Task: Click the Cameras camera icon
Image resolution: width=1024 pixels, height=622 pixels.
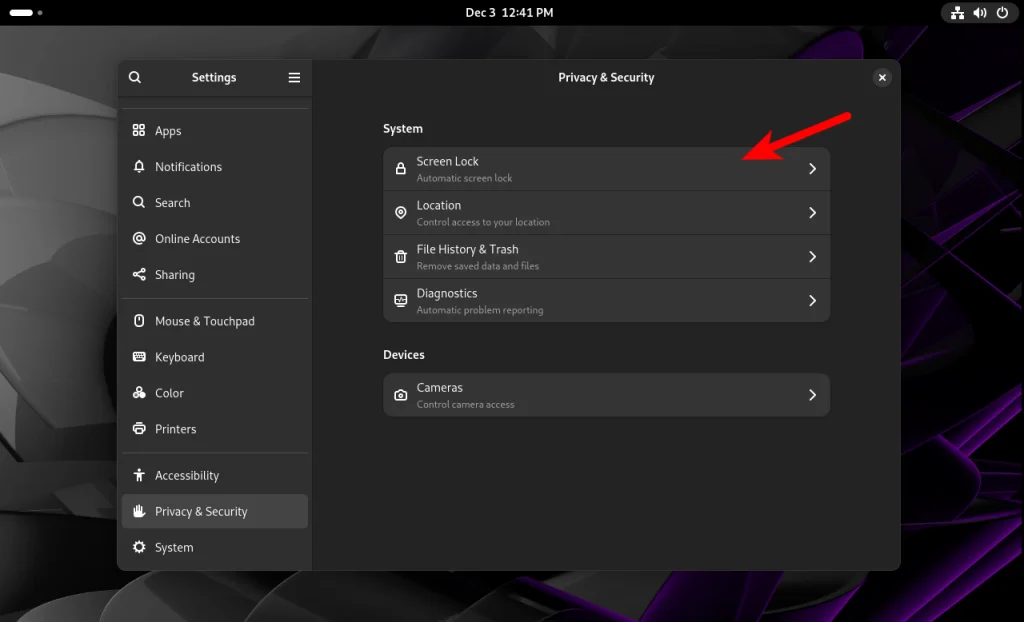Action: coord(400,395)
